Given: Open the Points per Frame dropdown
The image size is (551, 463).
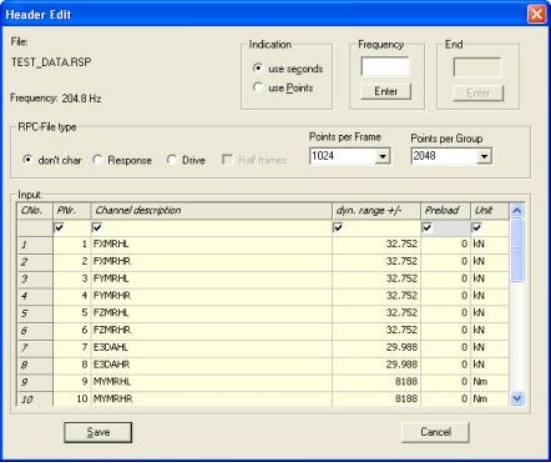Looking at the screenshot, I should pyautogui.click(x=383, y=156).
